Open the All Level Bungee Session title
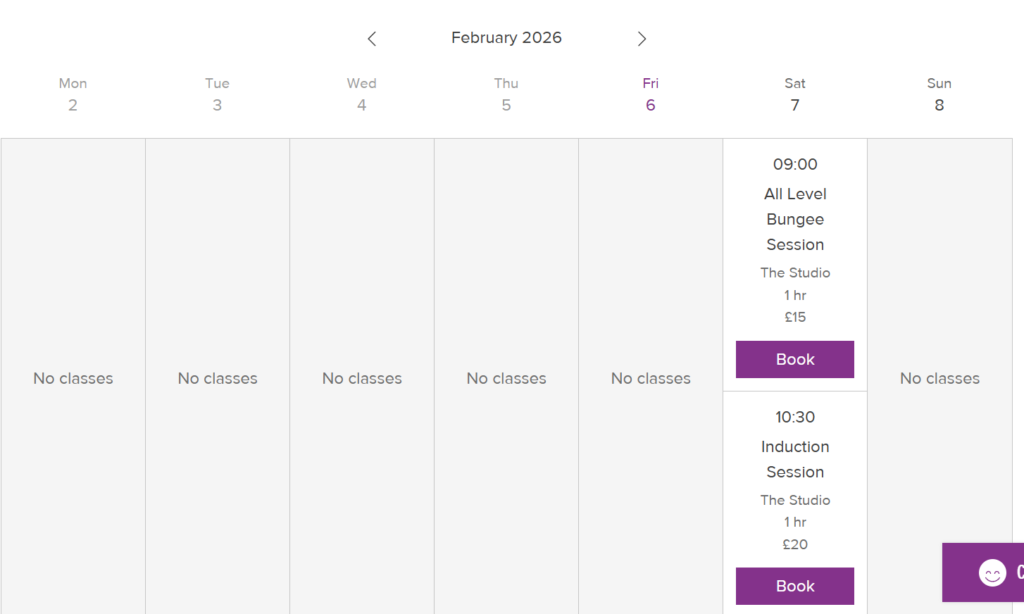The image size is (1024, 614). click(795, 219)
